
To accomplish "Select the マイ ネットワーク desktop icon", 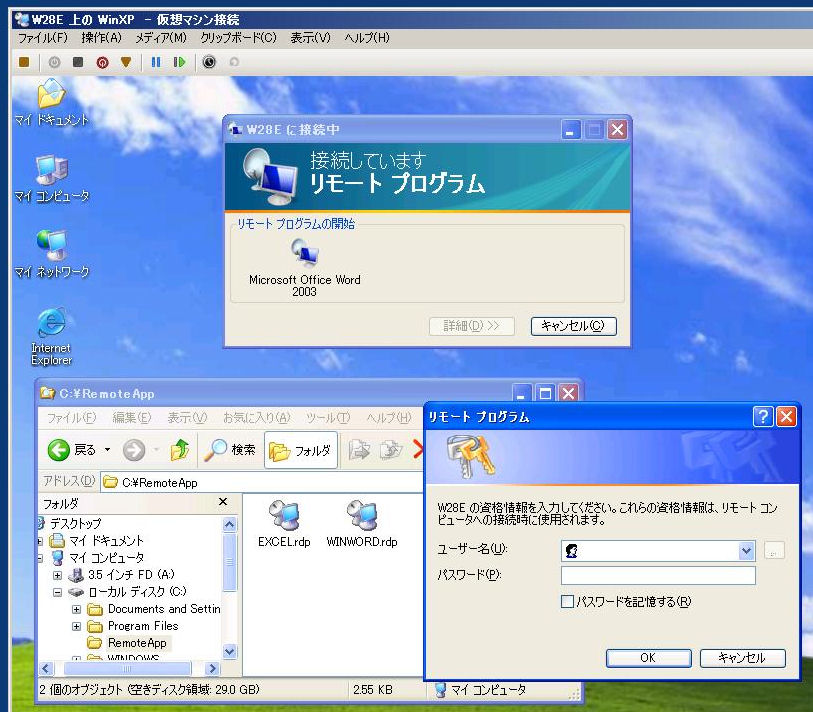I will [51, 254].
